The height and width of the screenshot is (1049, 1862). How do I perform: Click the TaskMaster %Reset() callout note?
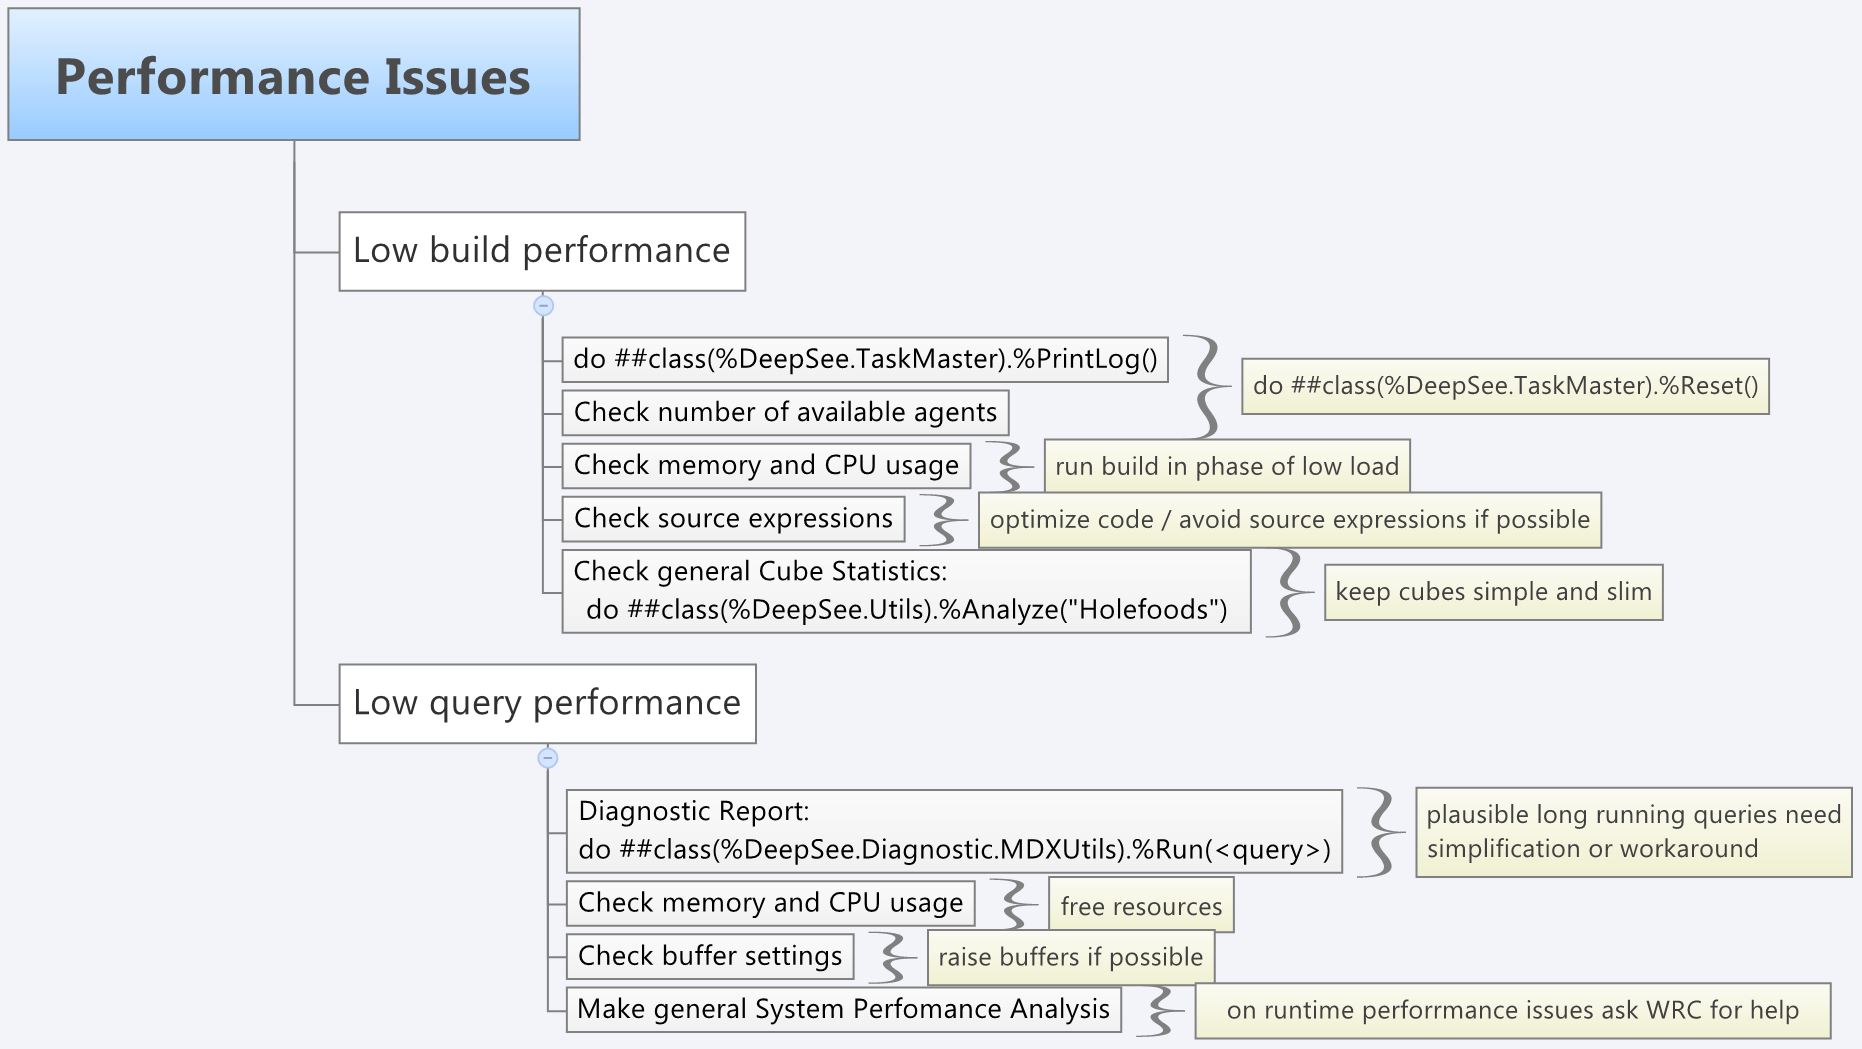click(x=1505, y=386)
